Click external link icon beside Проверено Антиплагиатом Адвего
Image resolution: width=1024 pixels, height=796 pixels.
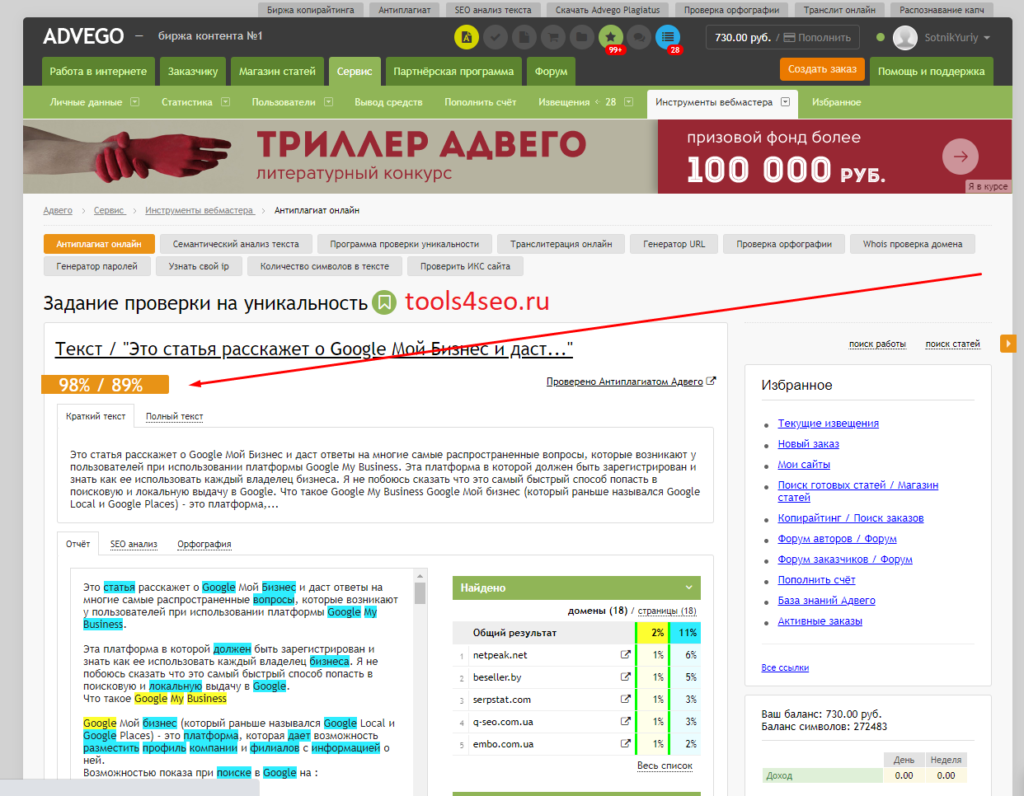pyautogui.click(x=711, y=381)
